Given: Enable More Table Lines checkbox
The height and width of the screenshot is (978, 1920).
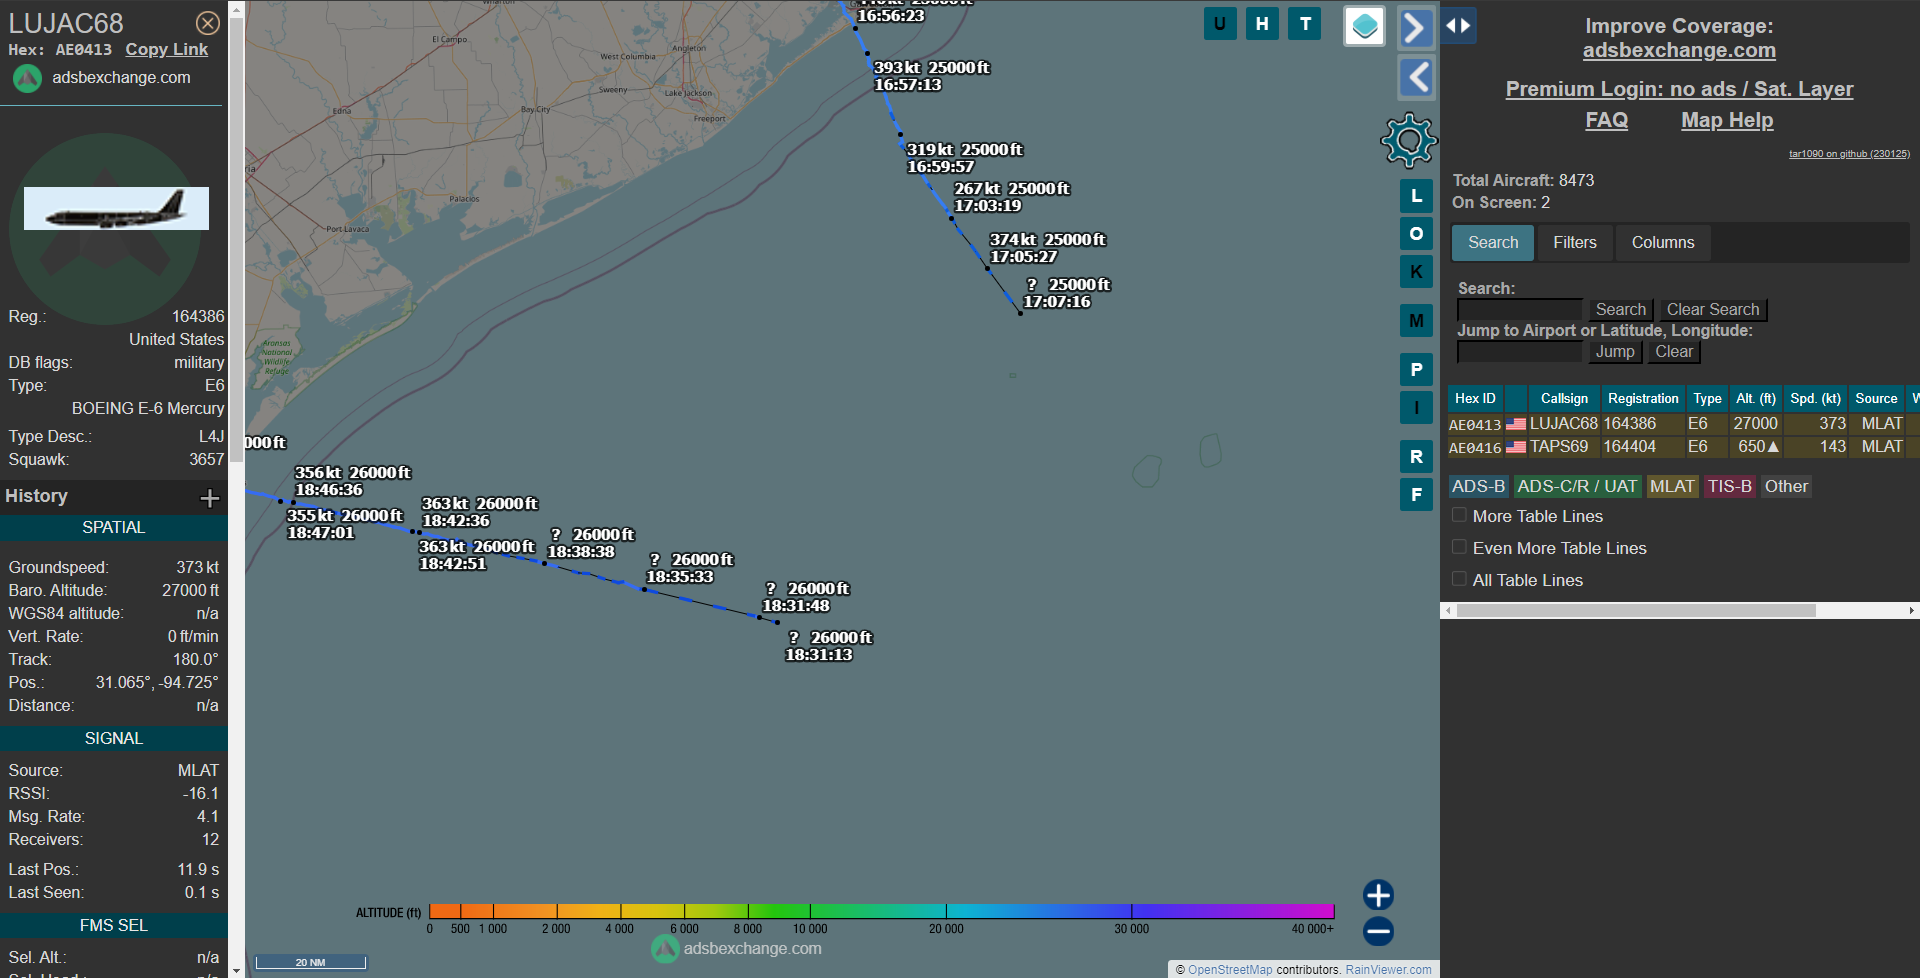Looking at the screenshot, I should click(x=1459, y=515).
